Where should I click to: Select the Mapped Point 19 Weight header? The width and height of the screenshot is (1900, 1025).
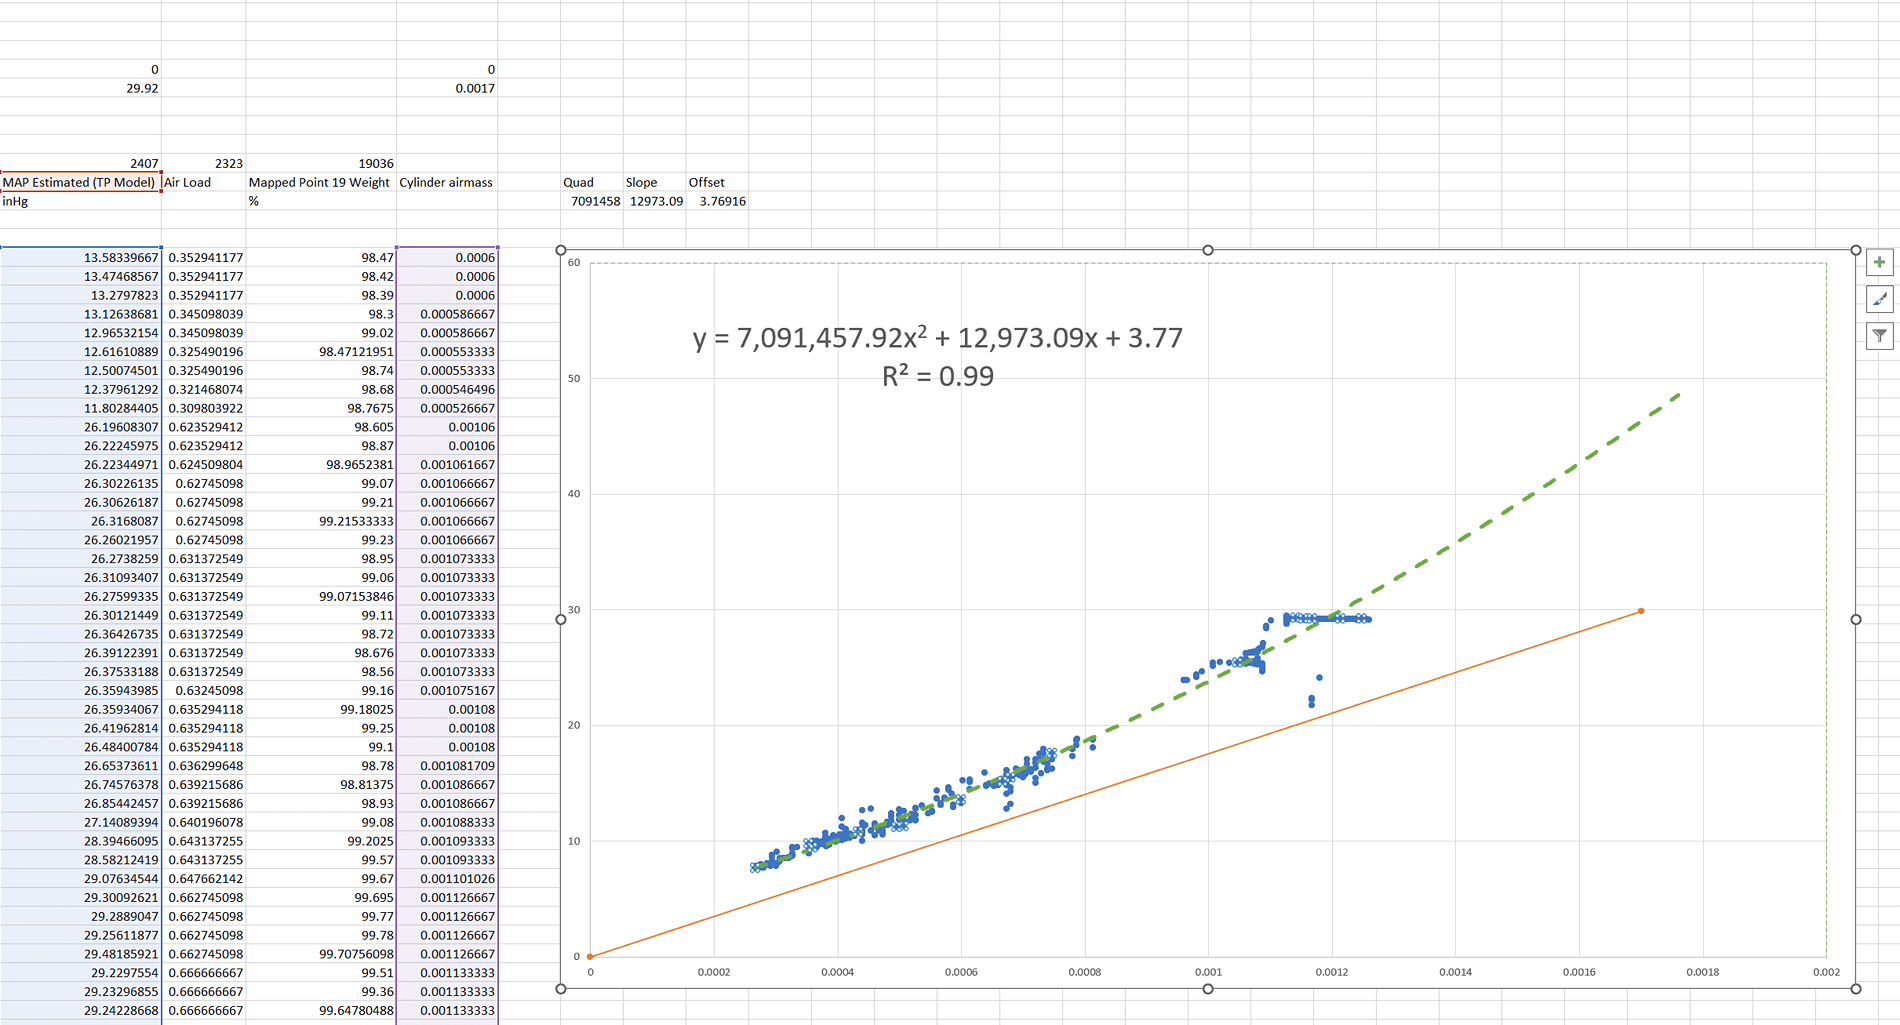[x=321, y=182]
